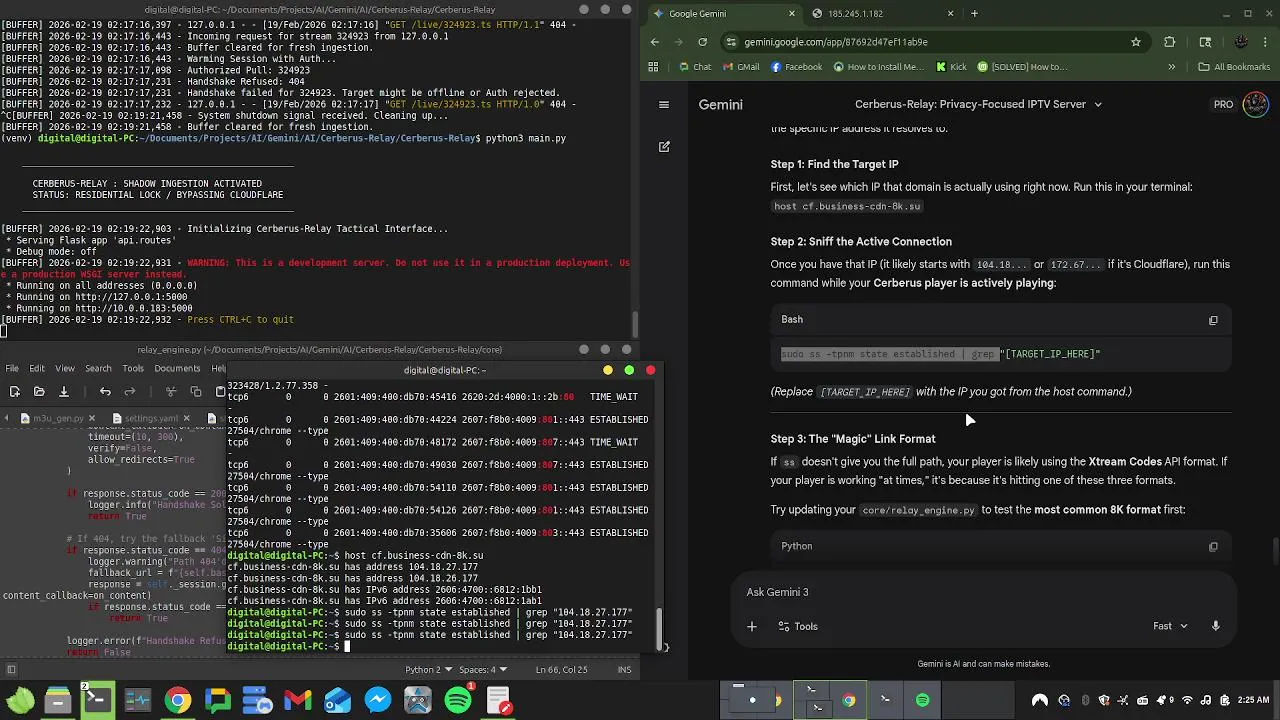The width and height of the screenshot is (1280, 720).
Task: Click the Chrome address bar URL
Action: [836, 42]
